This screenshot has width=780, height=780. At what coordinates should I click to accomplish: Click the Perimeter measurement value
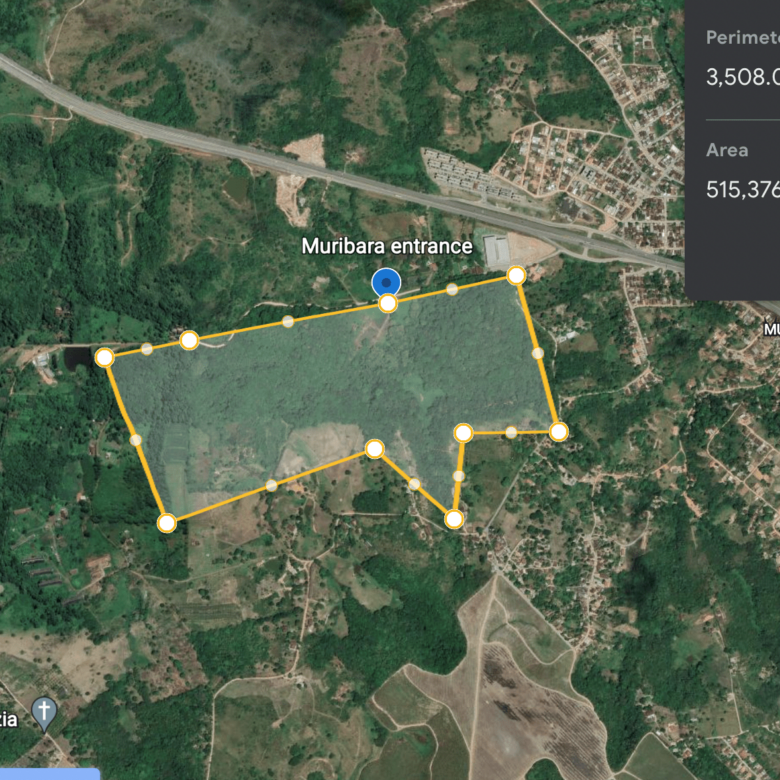coord(743,77)
